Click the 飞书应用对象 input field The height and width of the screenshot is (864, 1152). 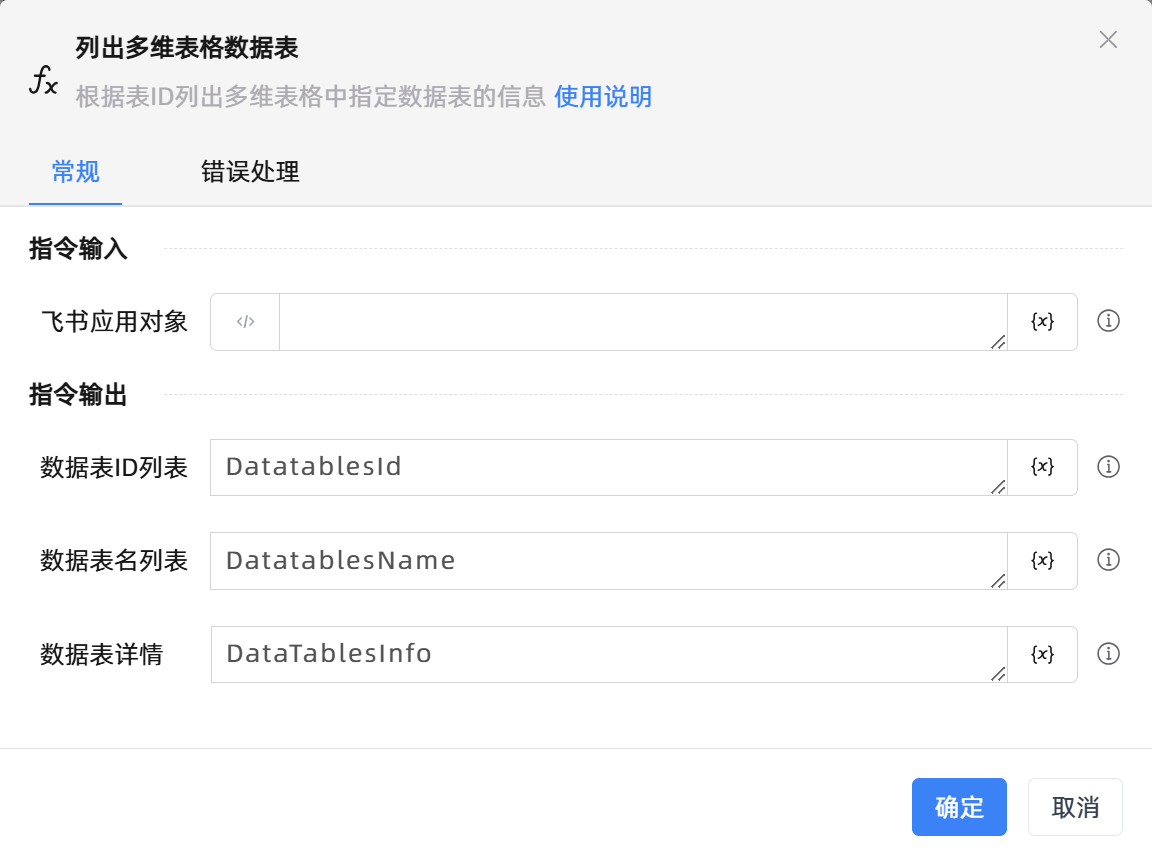click(x=643, y=322)
